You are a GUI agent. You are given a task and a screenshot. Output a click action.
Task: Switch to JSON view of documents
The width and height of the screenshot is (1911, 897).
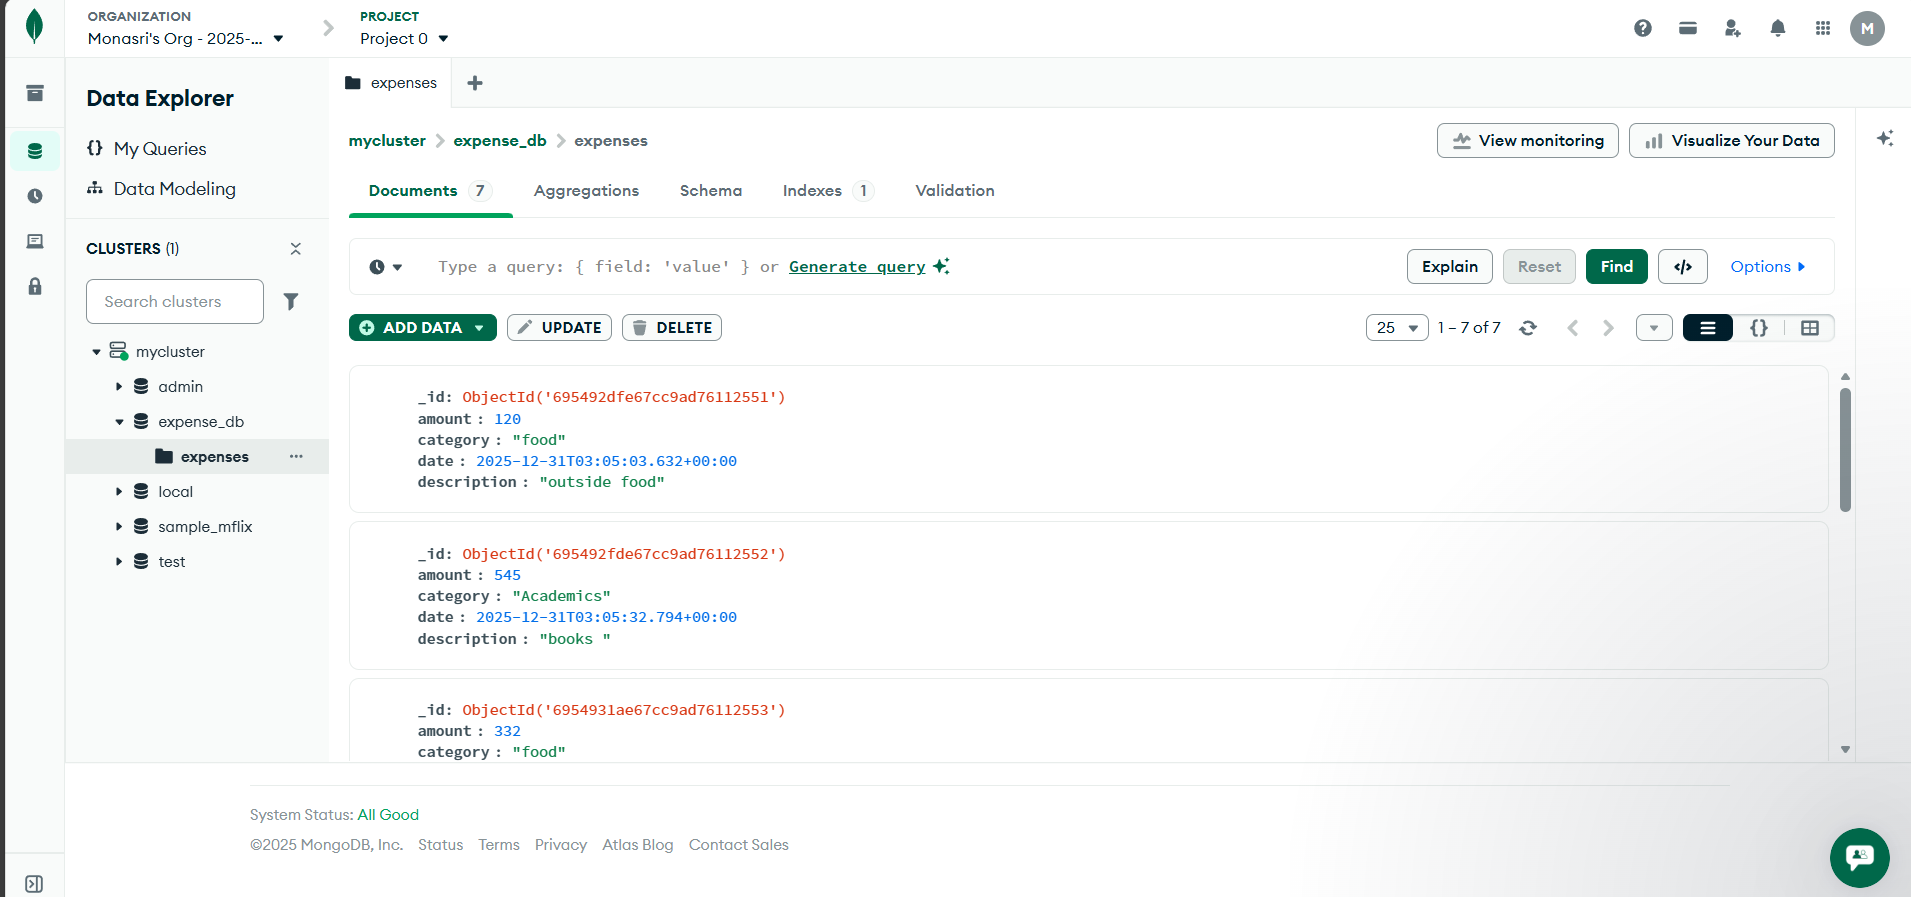(x=1759, y=328)
